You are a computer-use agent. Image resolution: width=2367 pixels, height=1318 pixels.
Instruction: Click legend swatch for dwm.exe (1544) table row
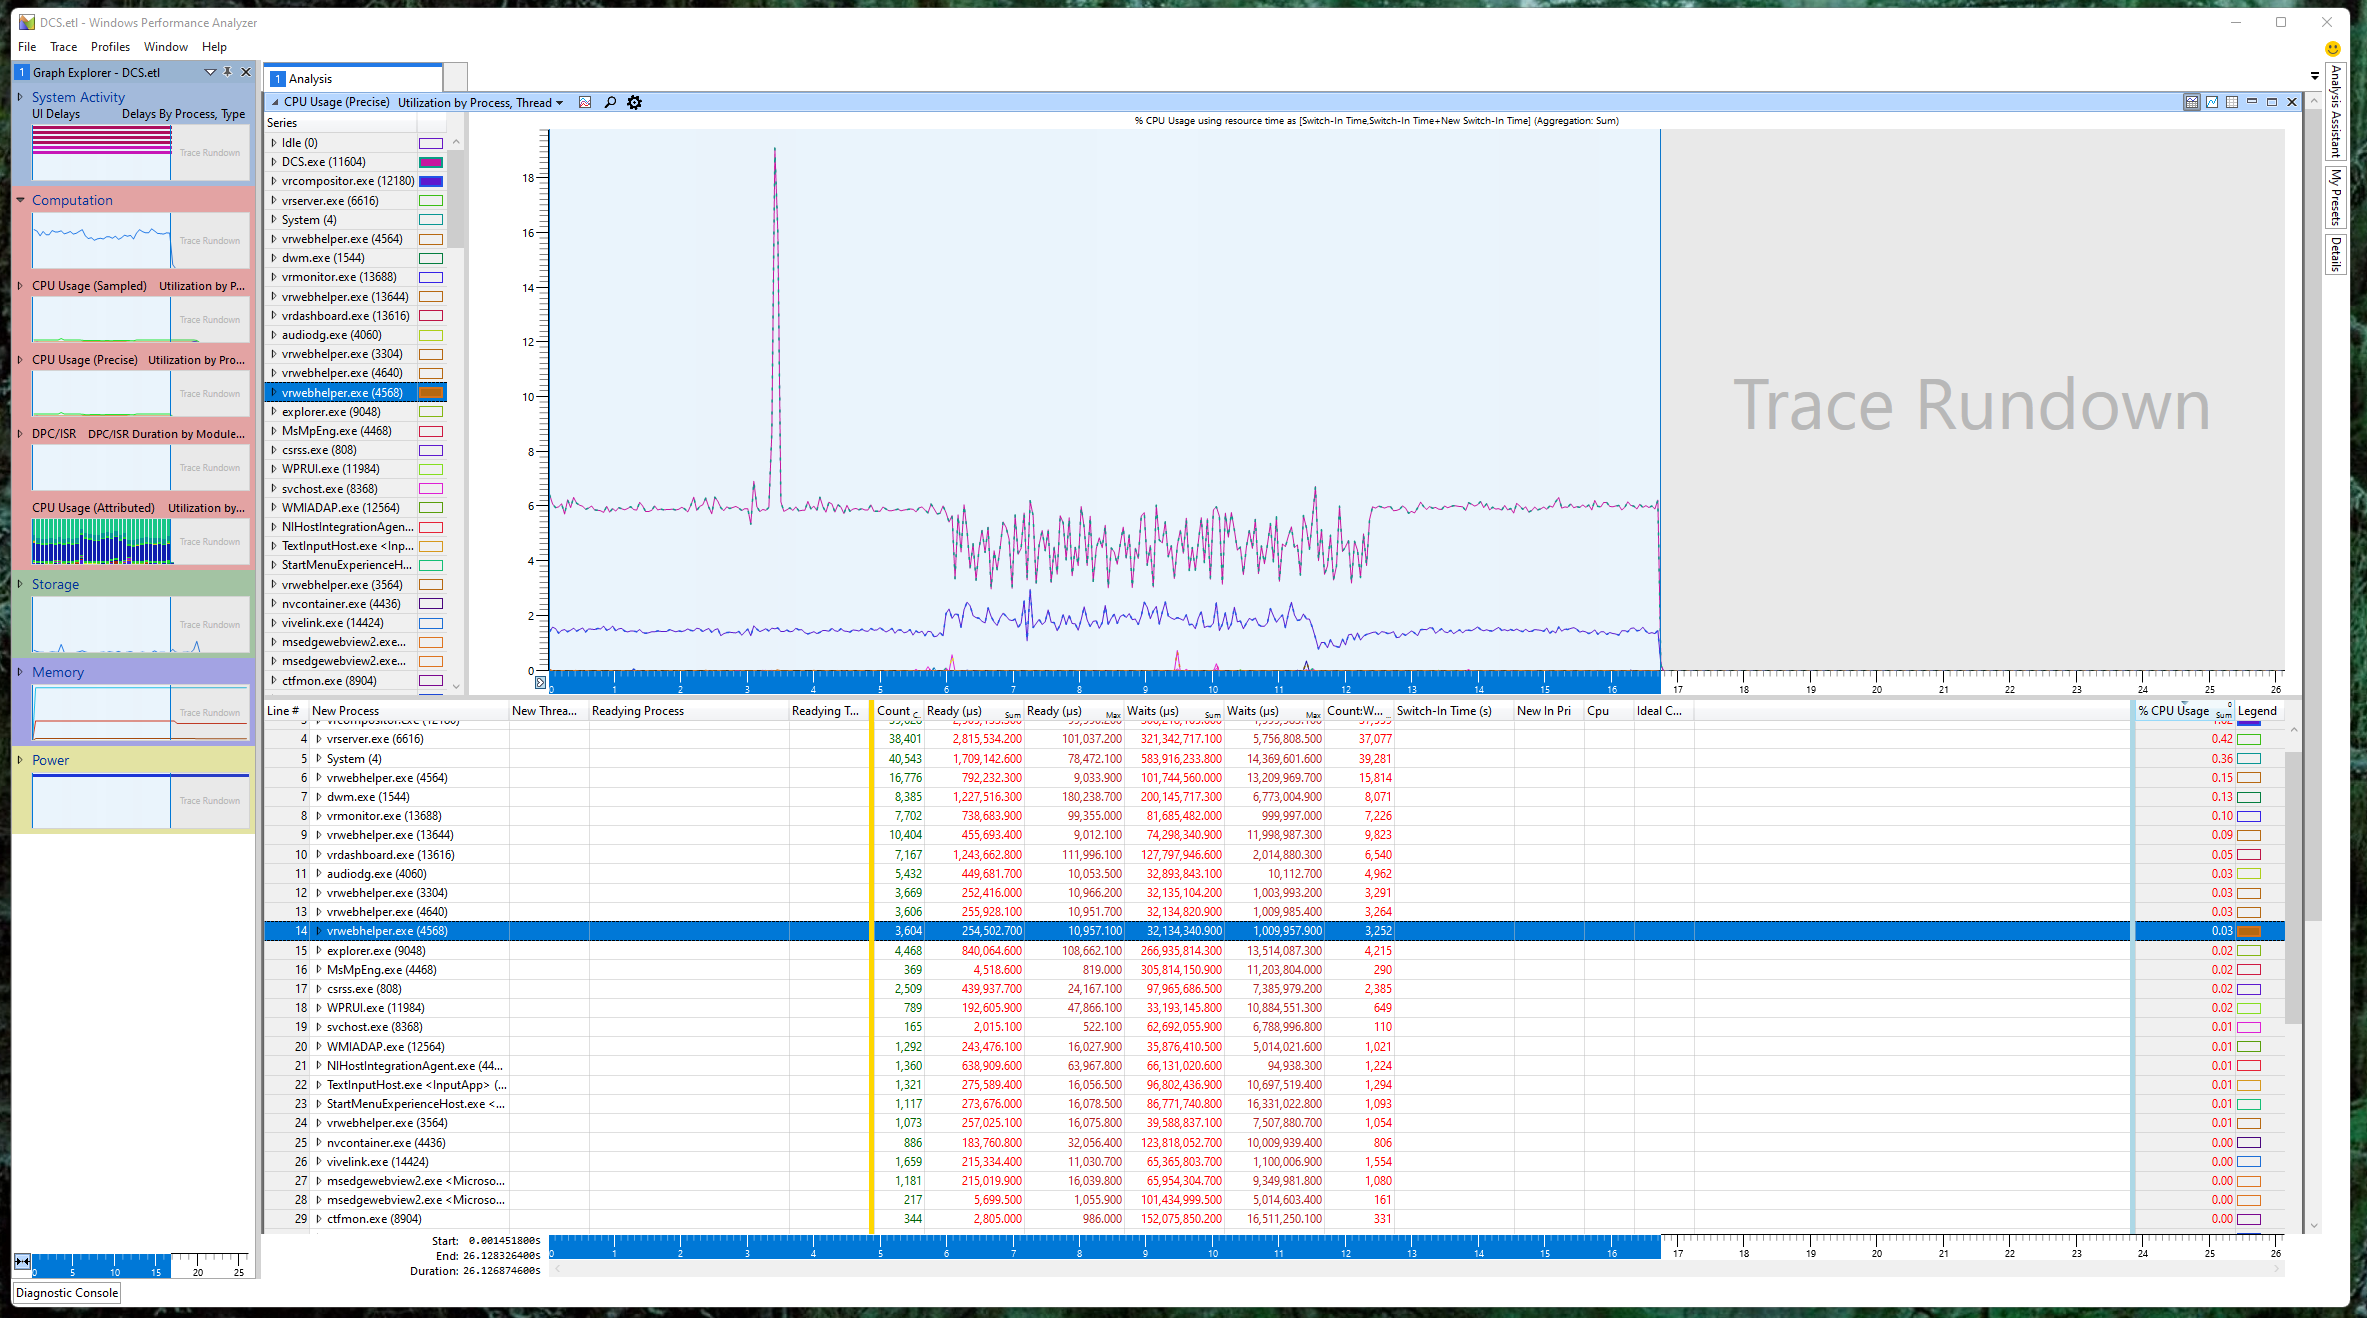pyautogui.click(x=2249, y=797)
